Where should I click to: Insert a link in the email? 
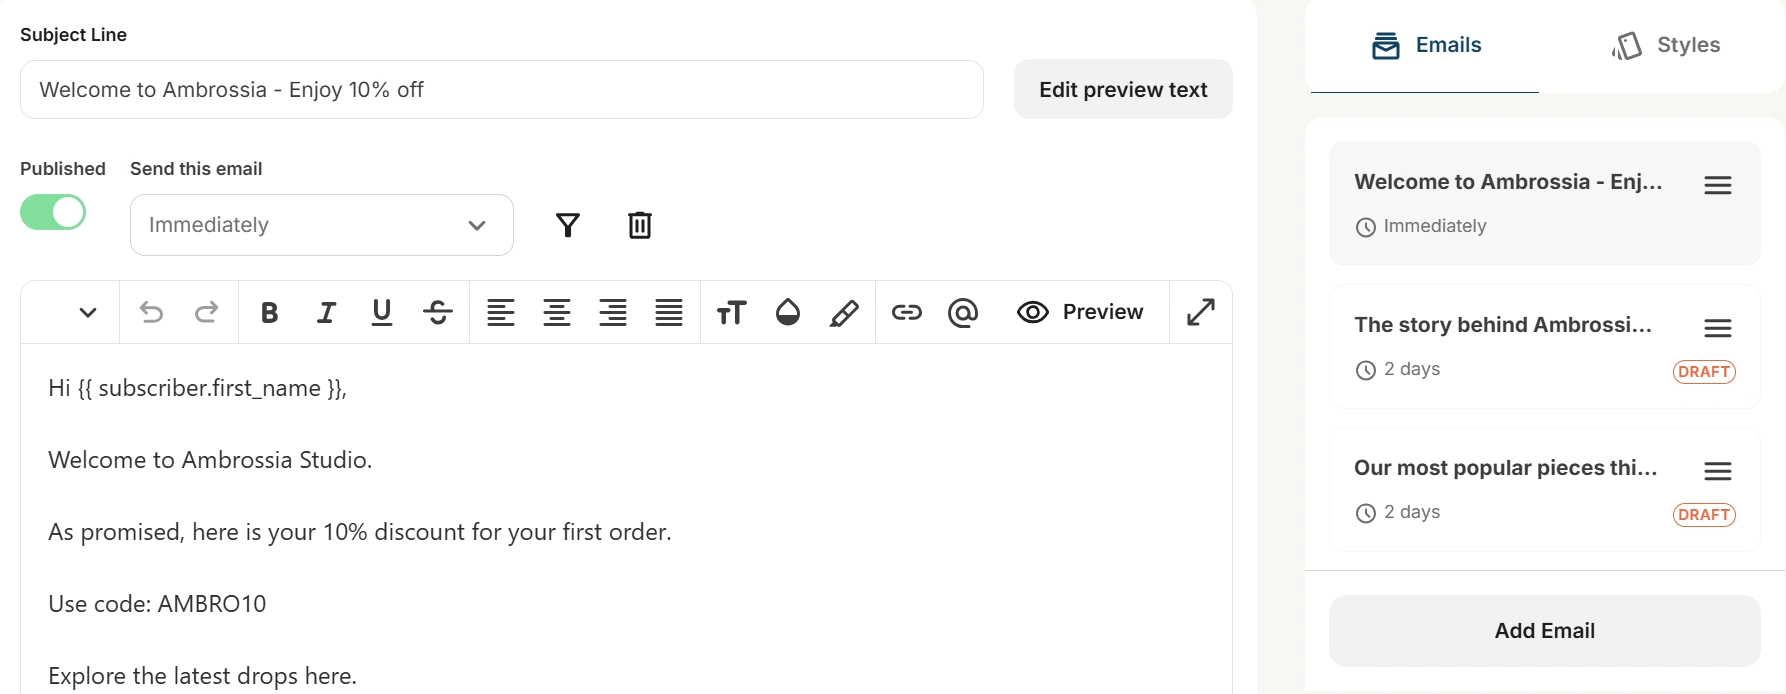907,313
